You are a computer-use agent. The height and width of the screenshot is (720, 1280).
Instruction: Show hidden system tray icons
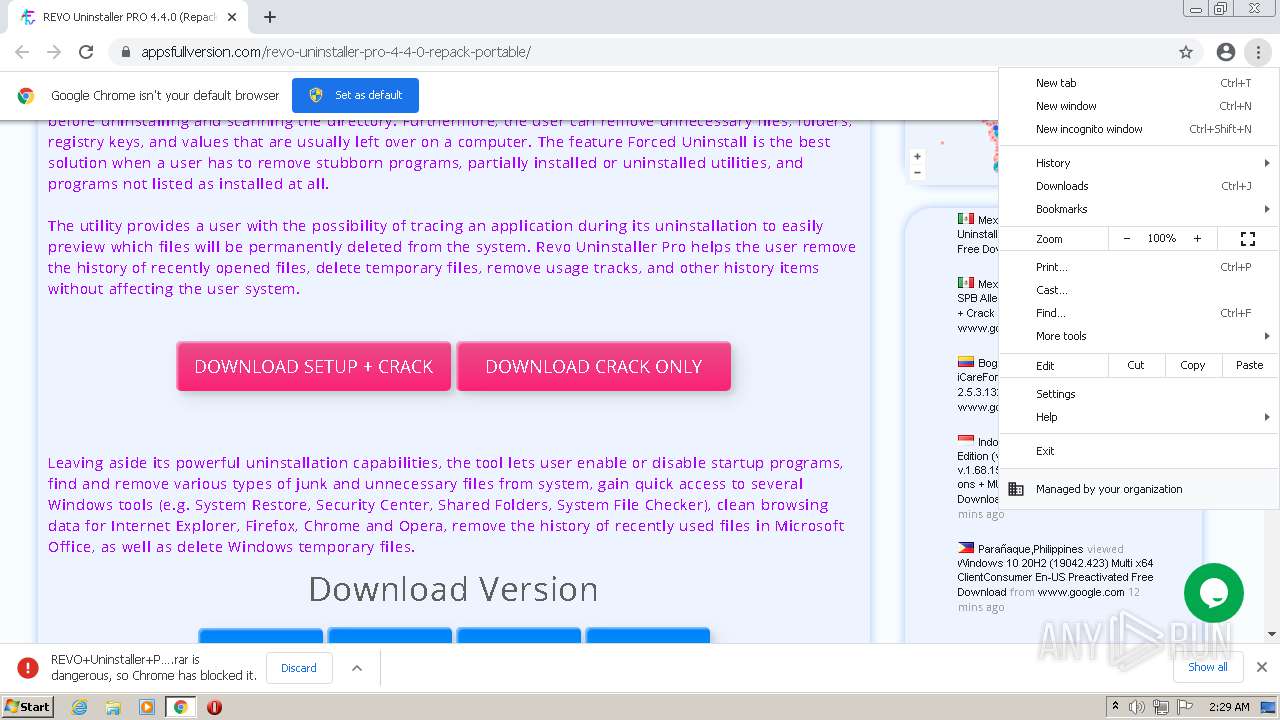point(1115,707)
